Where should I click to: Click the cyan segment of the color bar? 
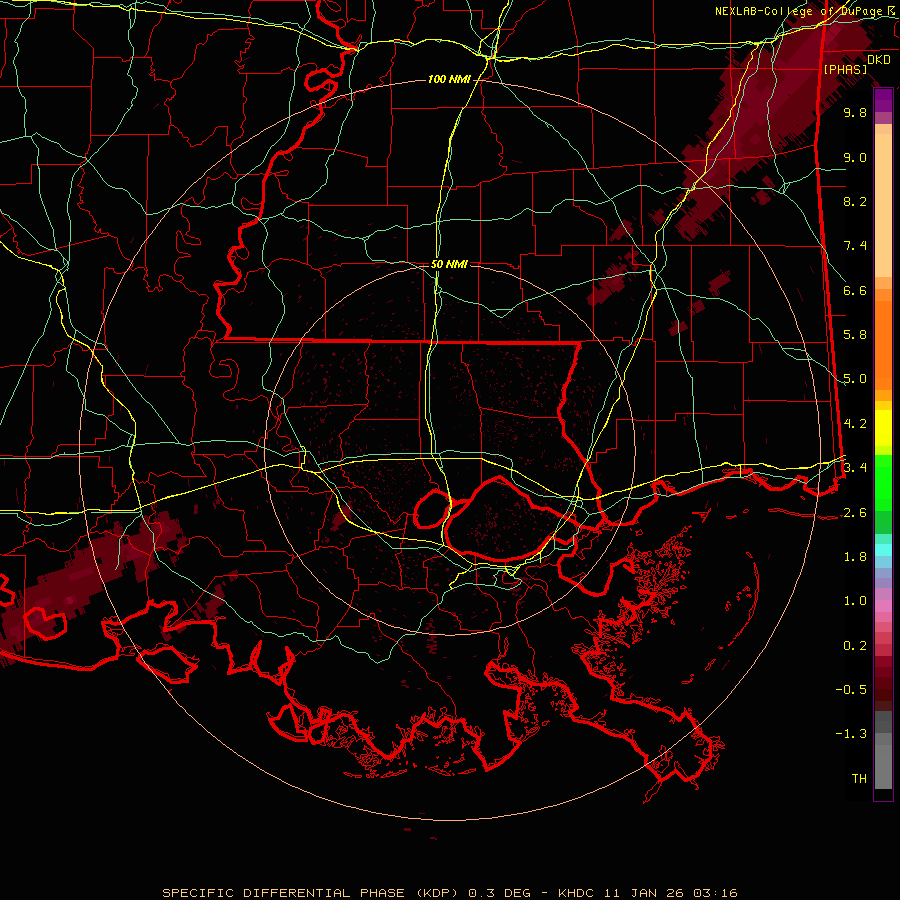click(883, 550)
